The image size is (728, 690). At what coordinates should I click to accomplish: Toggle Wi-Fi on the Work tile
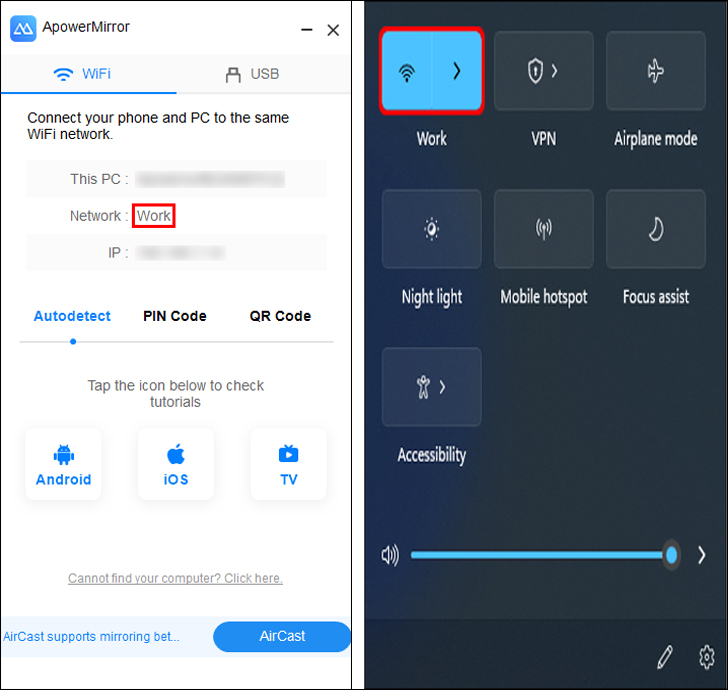(x=407, y=71)
